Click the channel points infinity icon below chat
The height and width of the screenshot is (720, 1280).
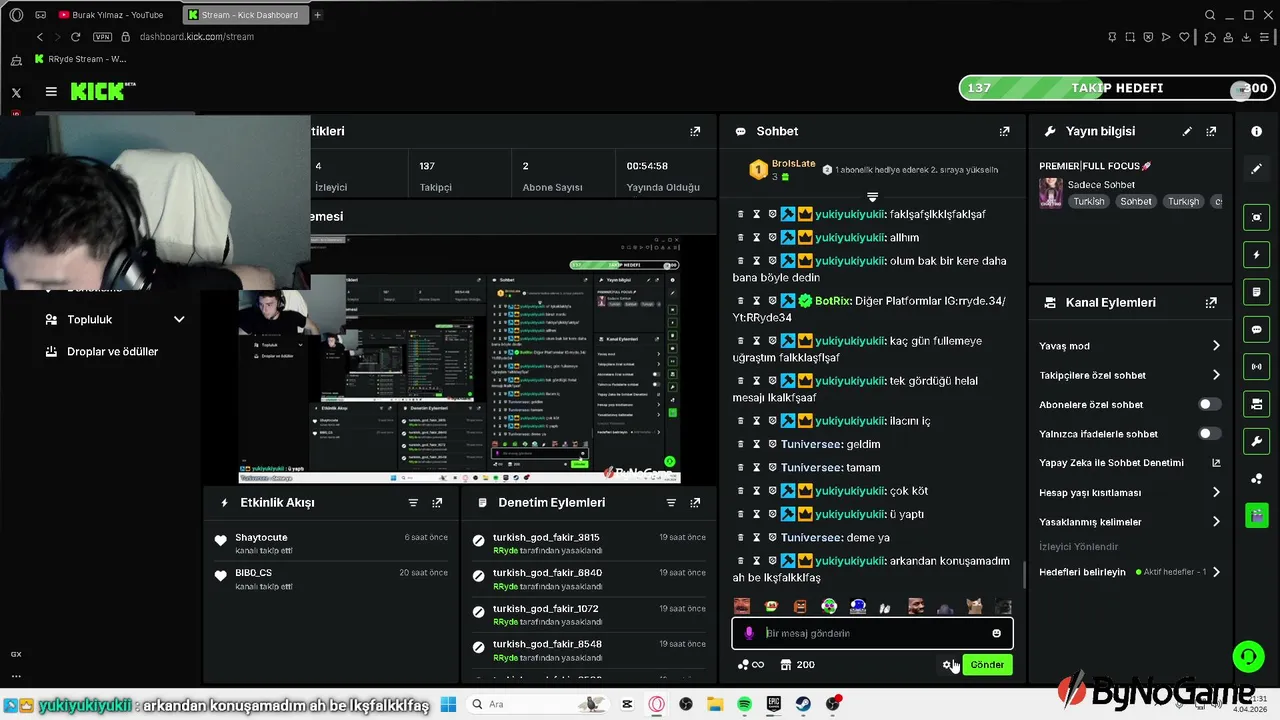click(x=750, y=665)
